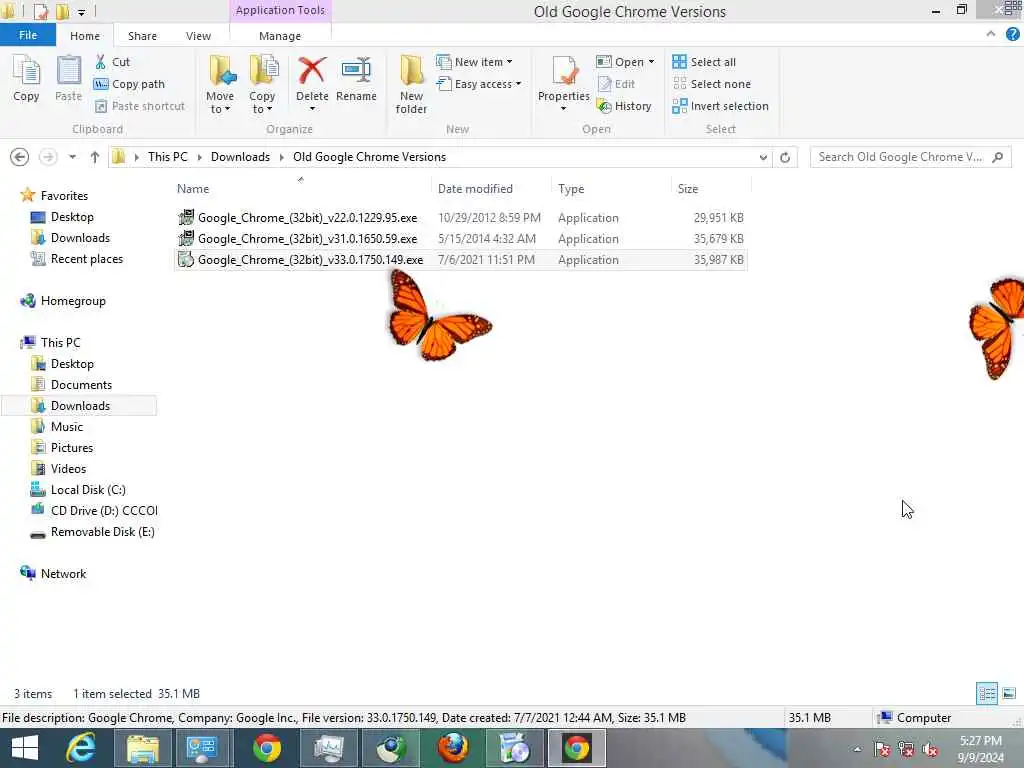Select the Home ribbon tab
Screen dimensions: 1024x768
point(85,36)
